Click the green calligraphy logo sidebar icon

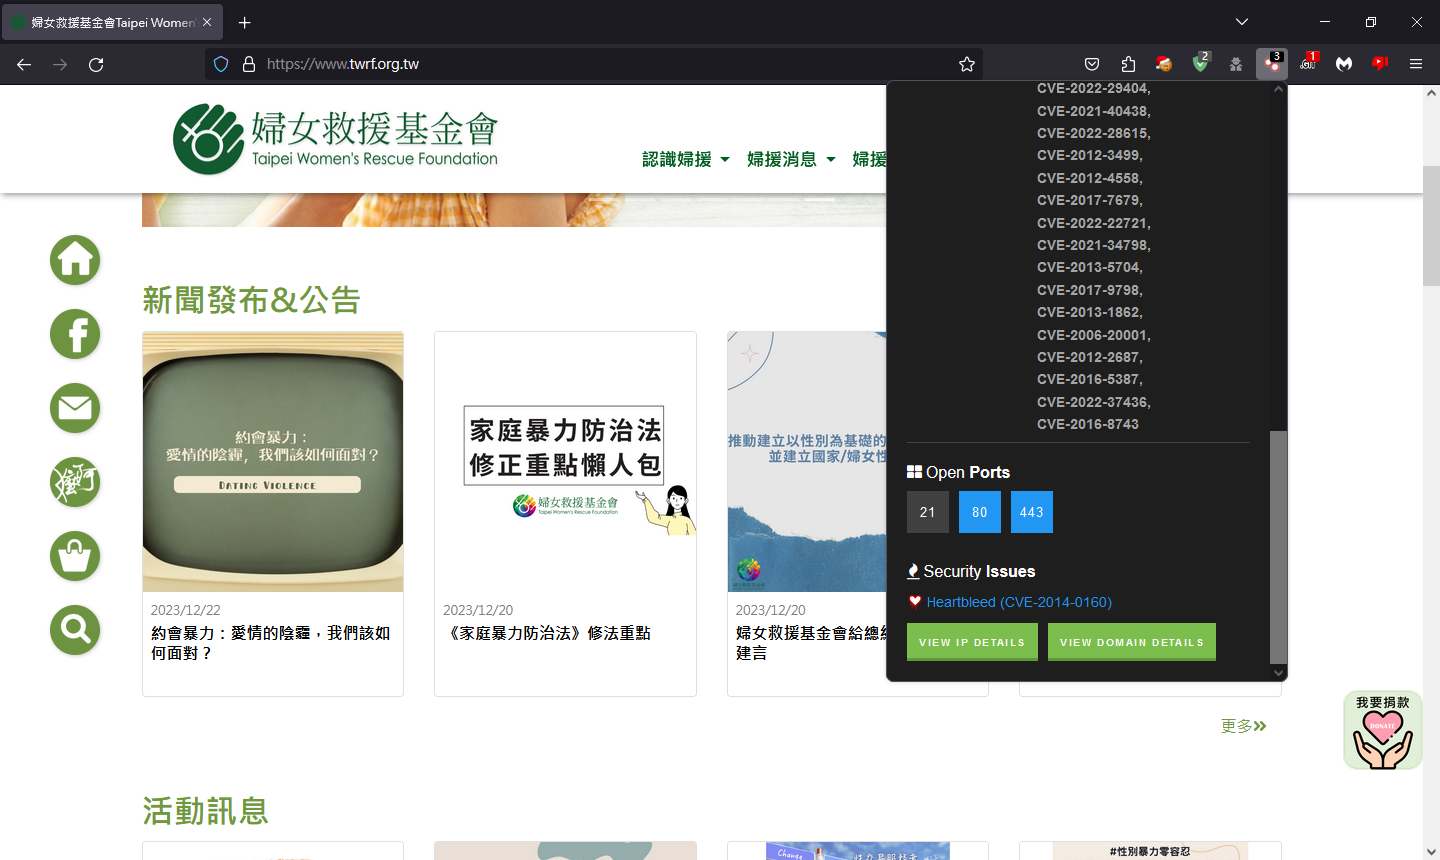point(75,482)
